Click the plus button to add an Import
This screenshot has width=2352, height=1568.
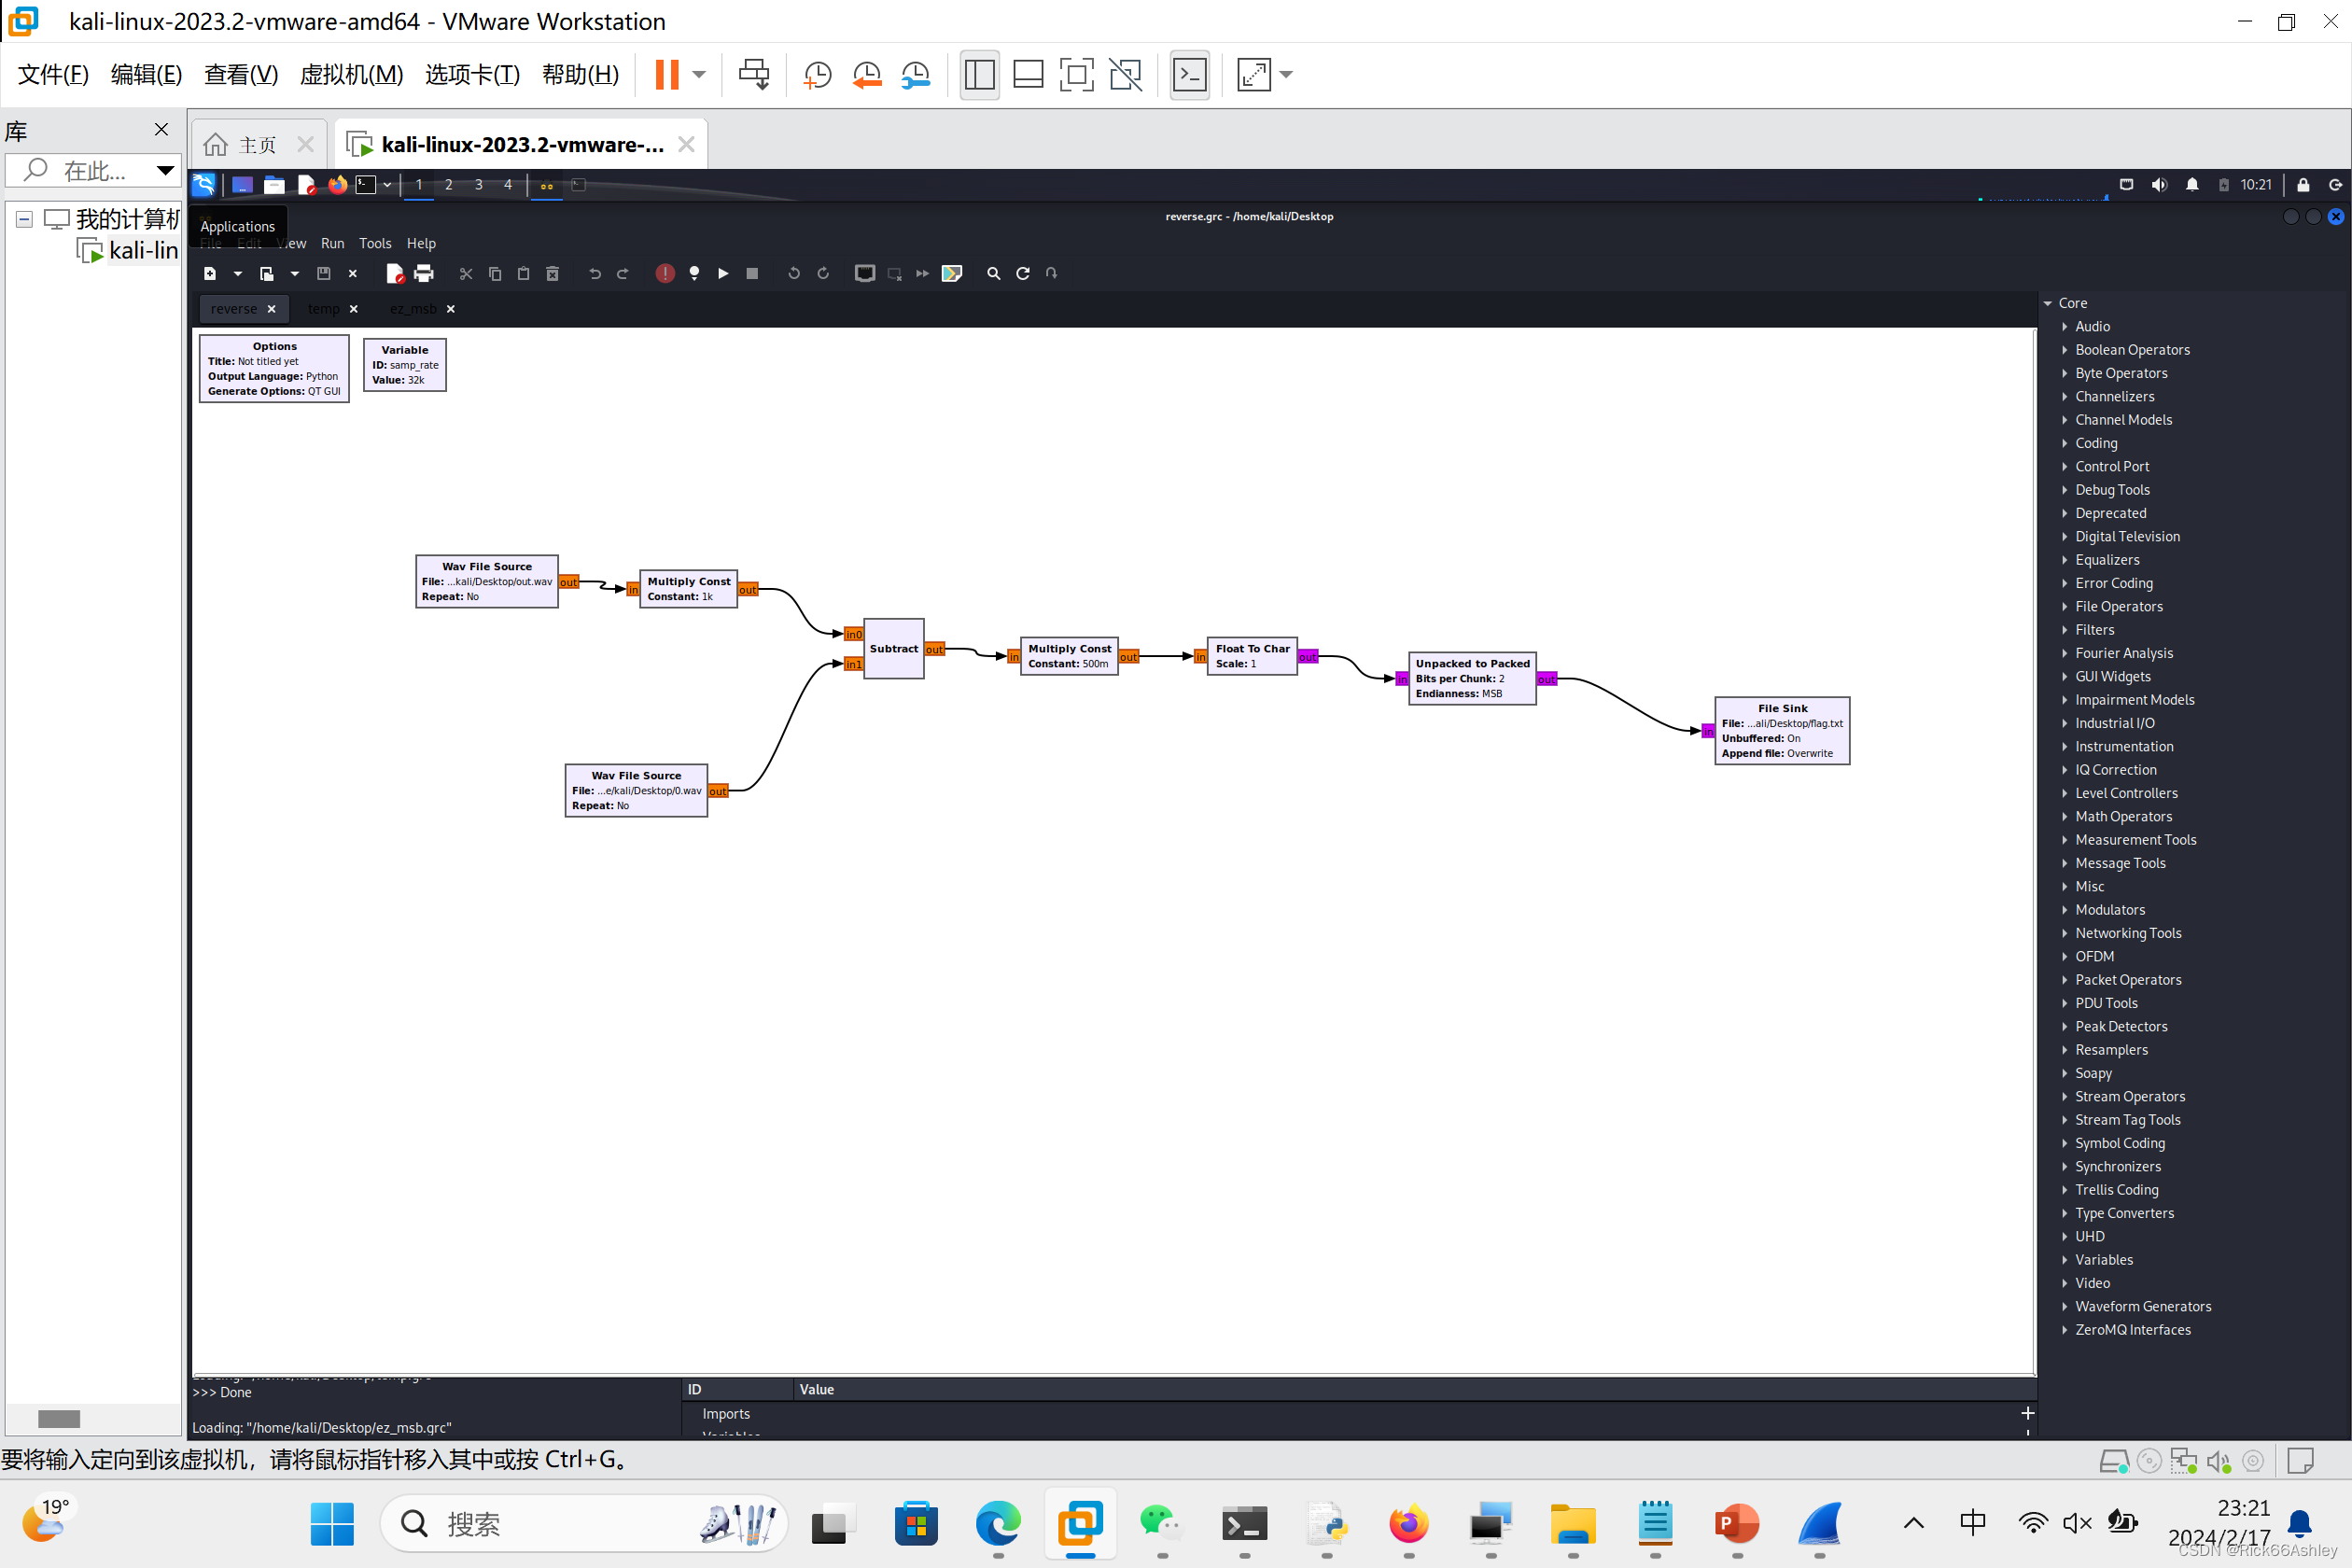pos(2028,1413)
